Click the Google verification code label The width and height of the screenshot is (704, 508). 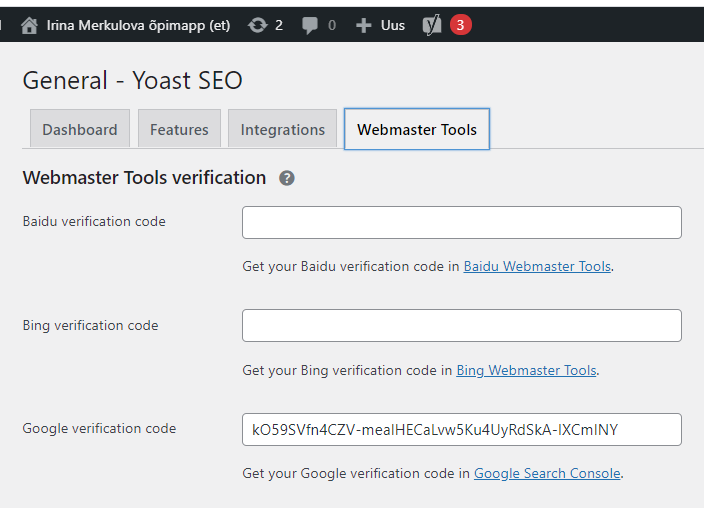pyautogui.click(x=99, y=428)
